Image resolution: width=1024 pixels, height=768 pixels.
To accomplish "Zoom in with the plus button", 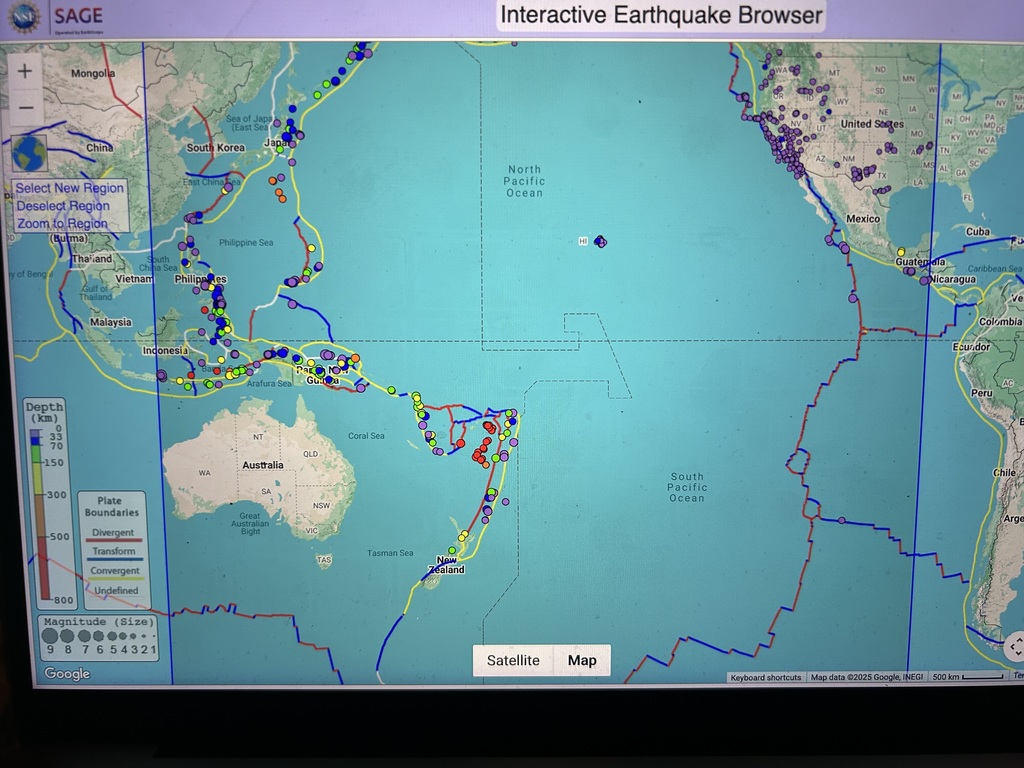I will 26,72.
